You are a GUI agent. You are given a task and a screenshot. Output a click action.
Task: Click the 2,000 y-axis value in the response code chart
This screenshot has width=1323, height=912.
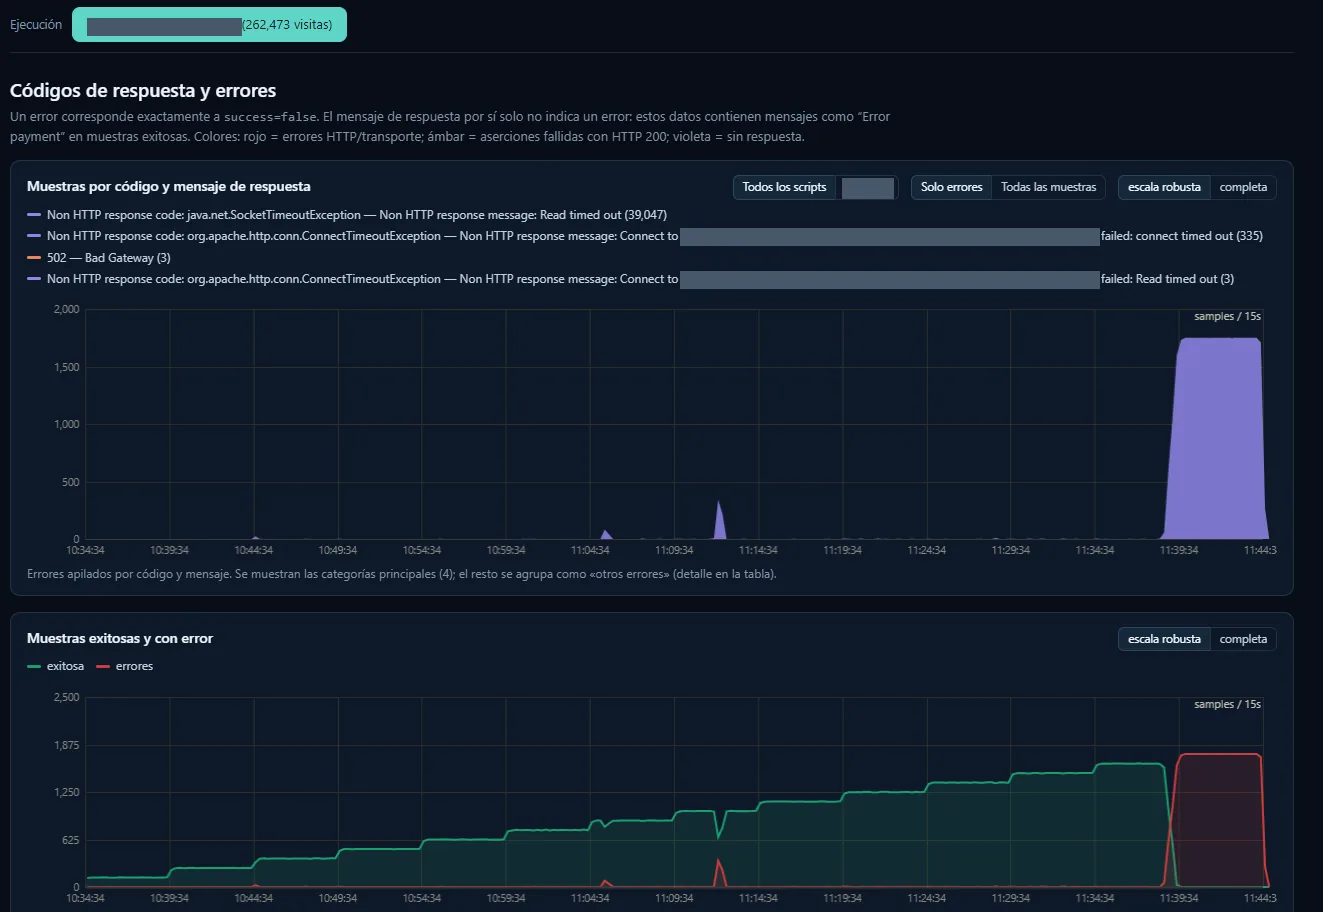66,310
